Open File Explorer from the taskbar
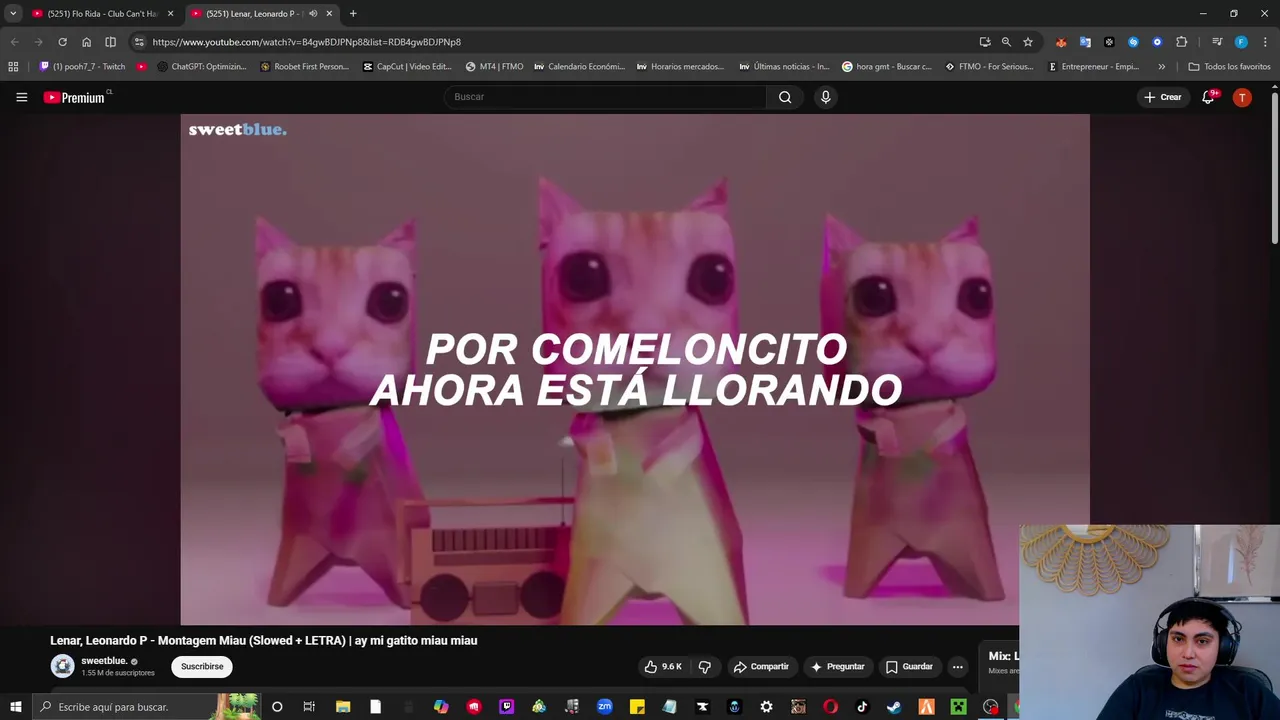 click(x=343, y=707)
